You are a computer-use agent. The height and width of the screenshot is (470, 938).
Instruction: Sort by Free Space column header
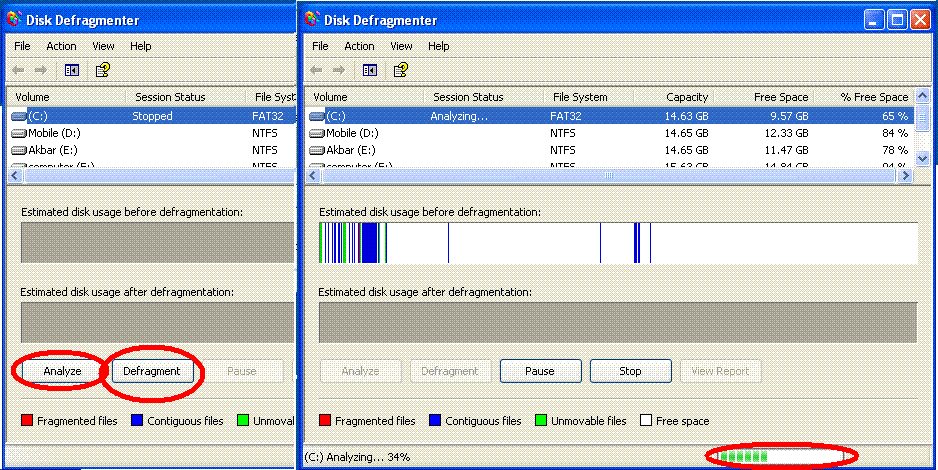(x=764, y=97)
